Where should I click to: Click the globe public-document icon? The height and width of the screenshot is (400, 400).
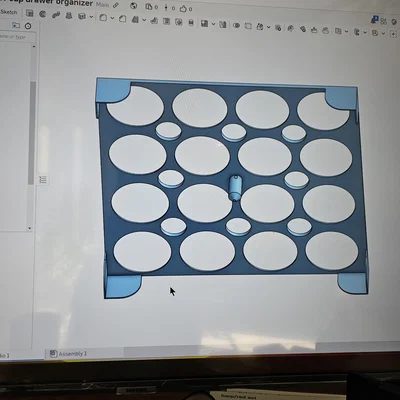[134, 6]
